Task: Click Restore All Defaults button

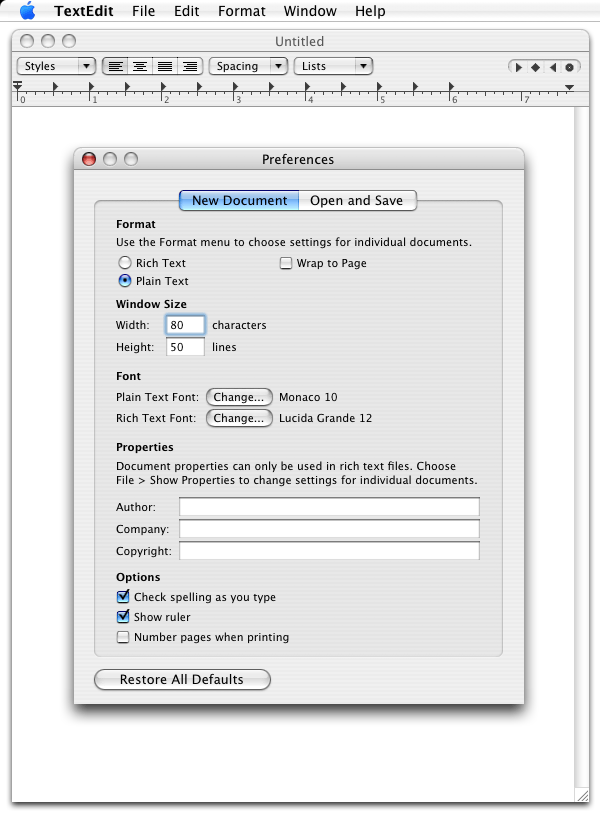Action: pos(182,679)
